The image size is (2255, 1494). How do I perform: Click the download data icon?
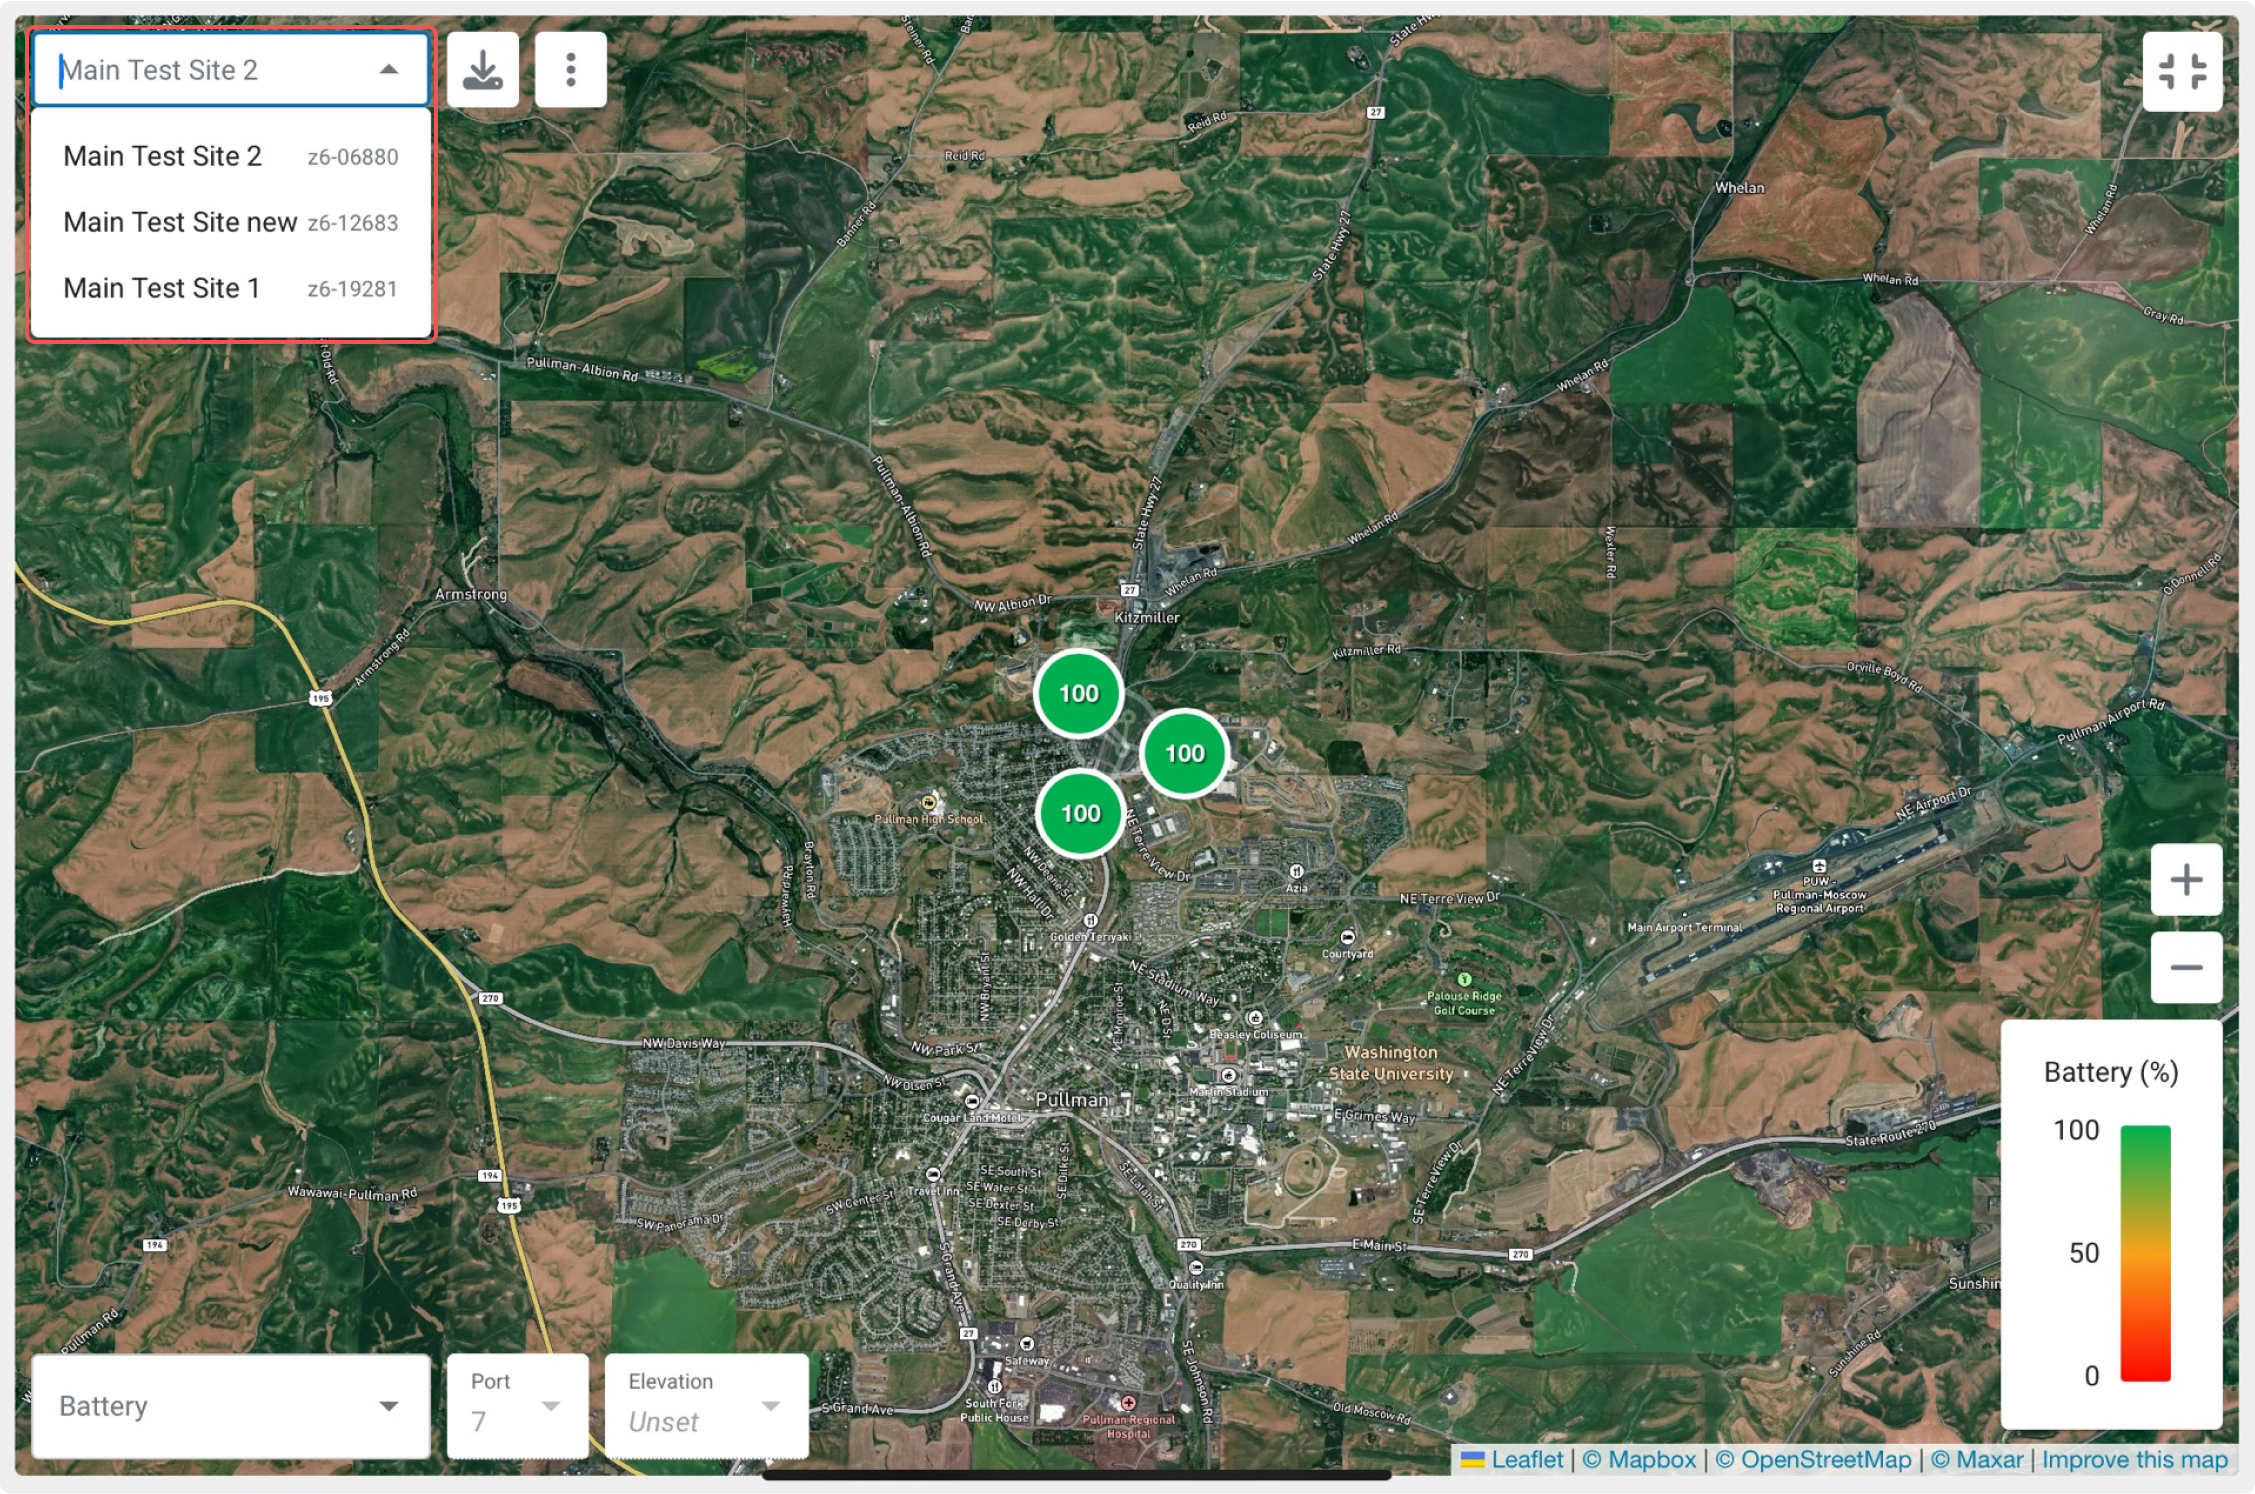[x=483, y=70]
